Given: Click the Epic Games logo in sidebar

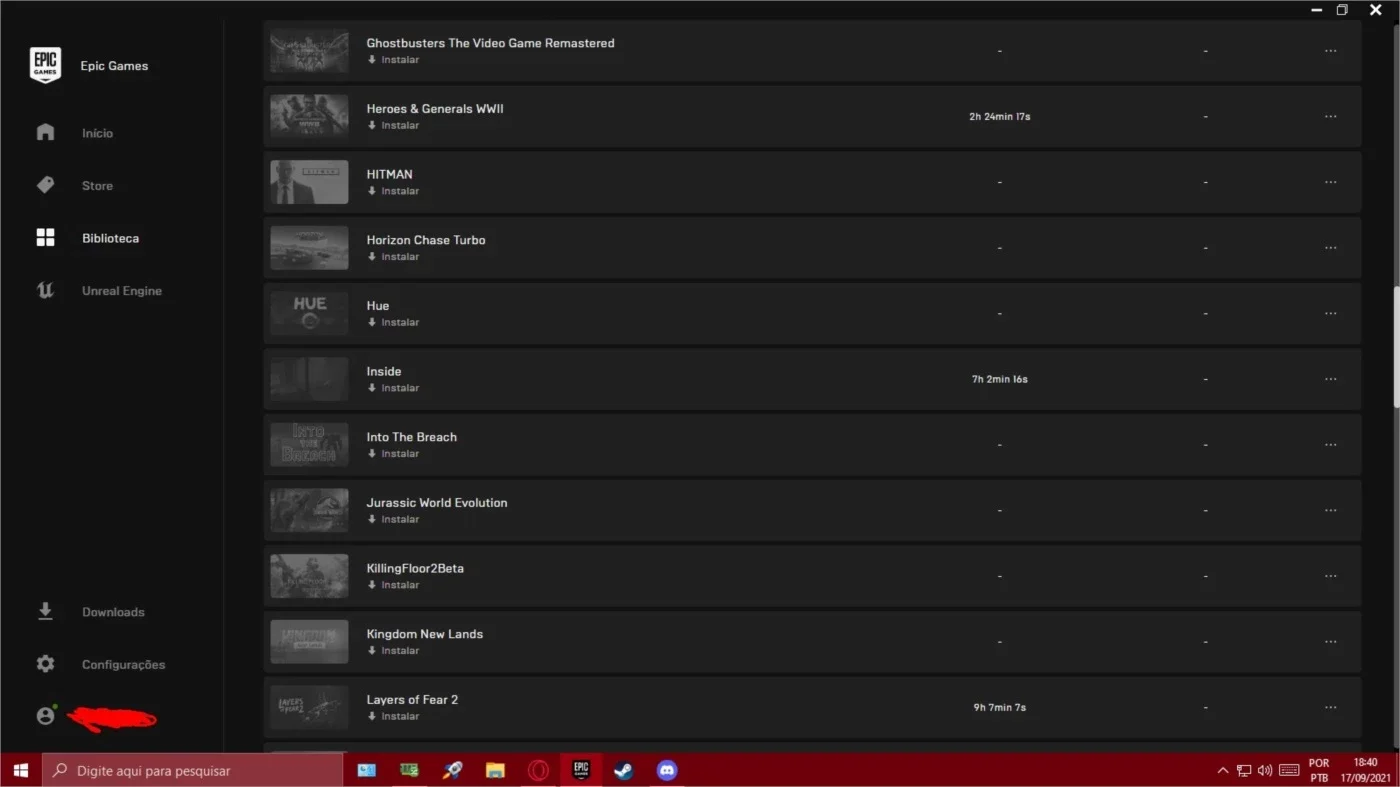Looking at the screenshot, I should point(45,65).
